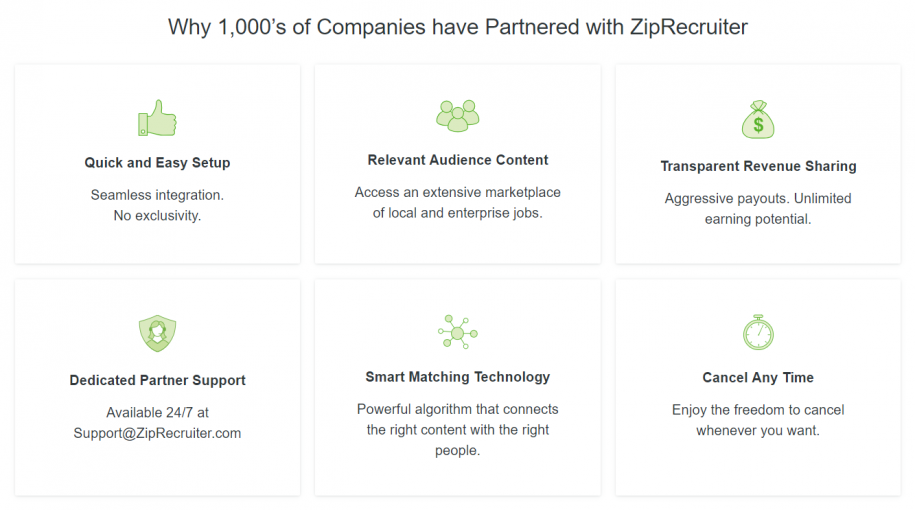Select the Relevant Audience Content heading
915x510 pixels.
[457, 160]
